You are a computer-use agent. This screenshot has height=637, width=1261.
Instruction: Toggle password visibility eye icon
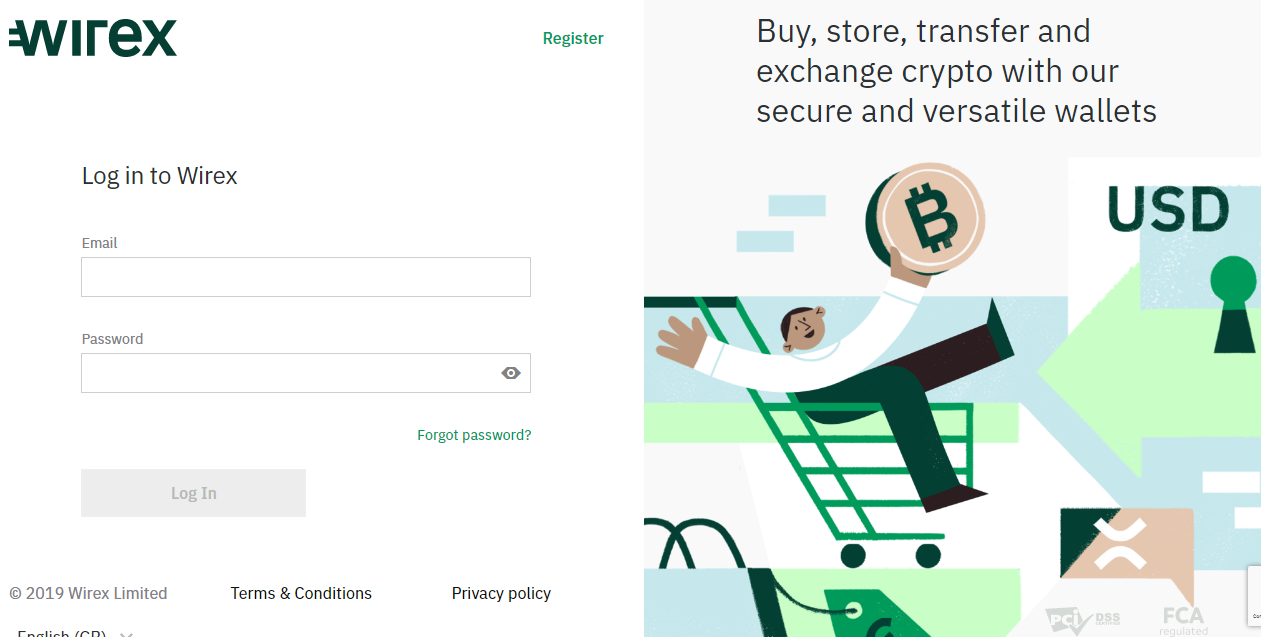point(511,373)
